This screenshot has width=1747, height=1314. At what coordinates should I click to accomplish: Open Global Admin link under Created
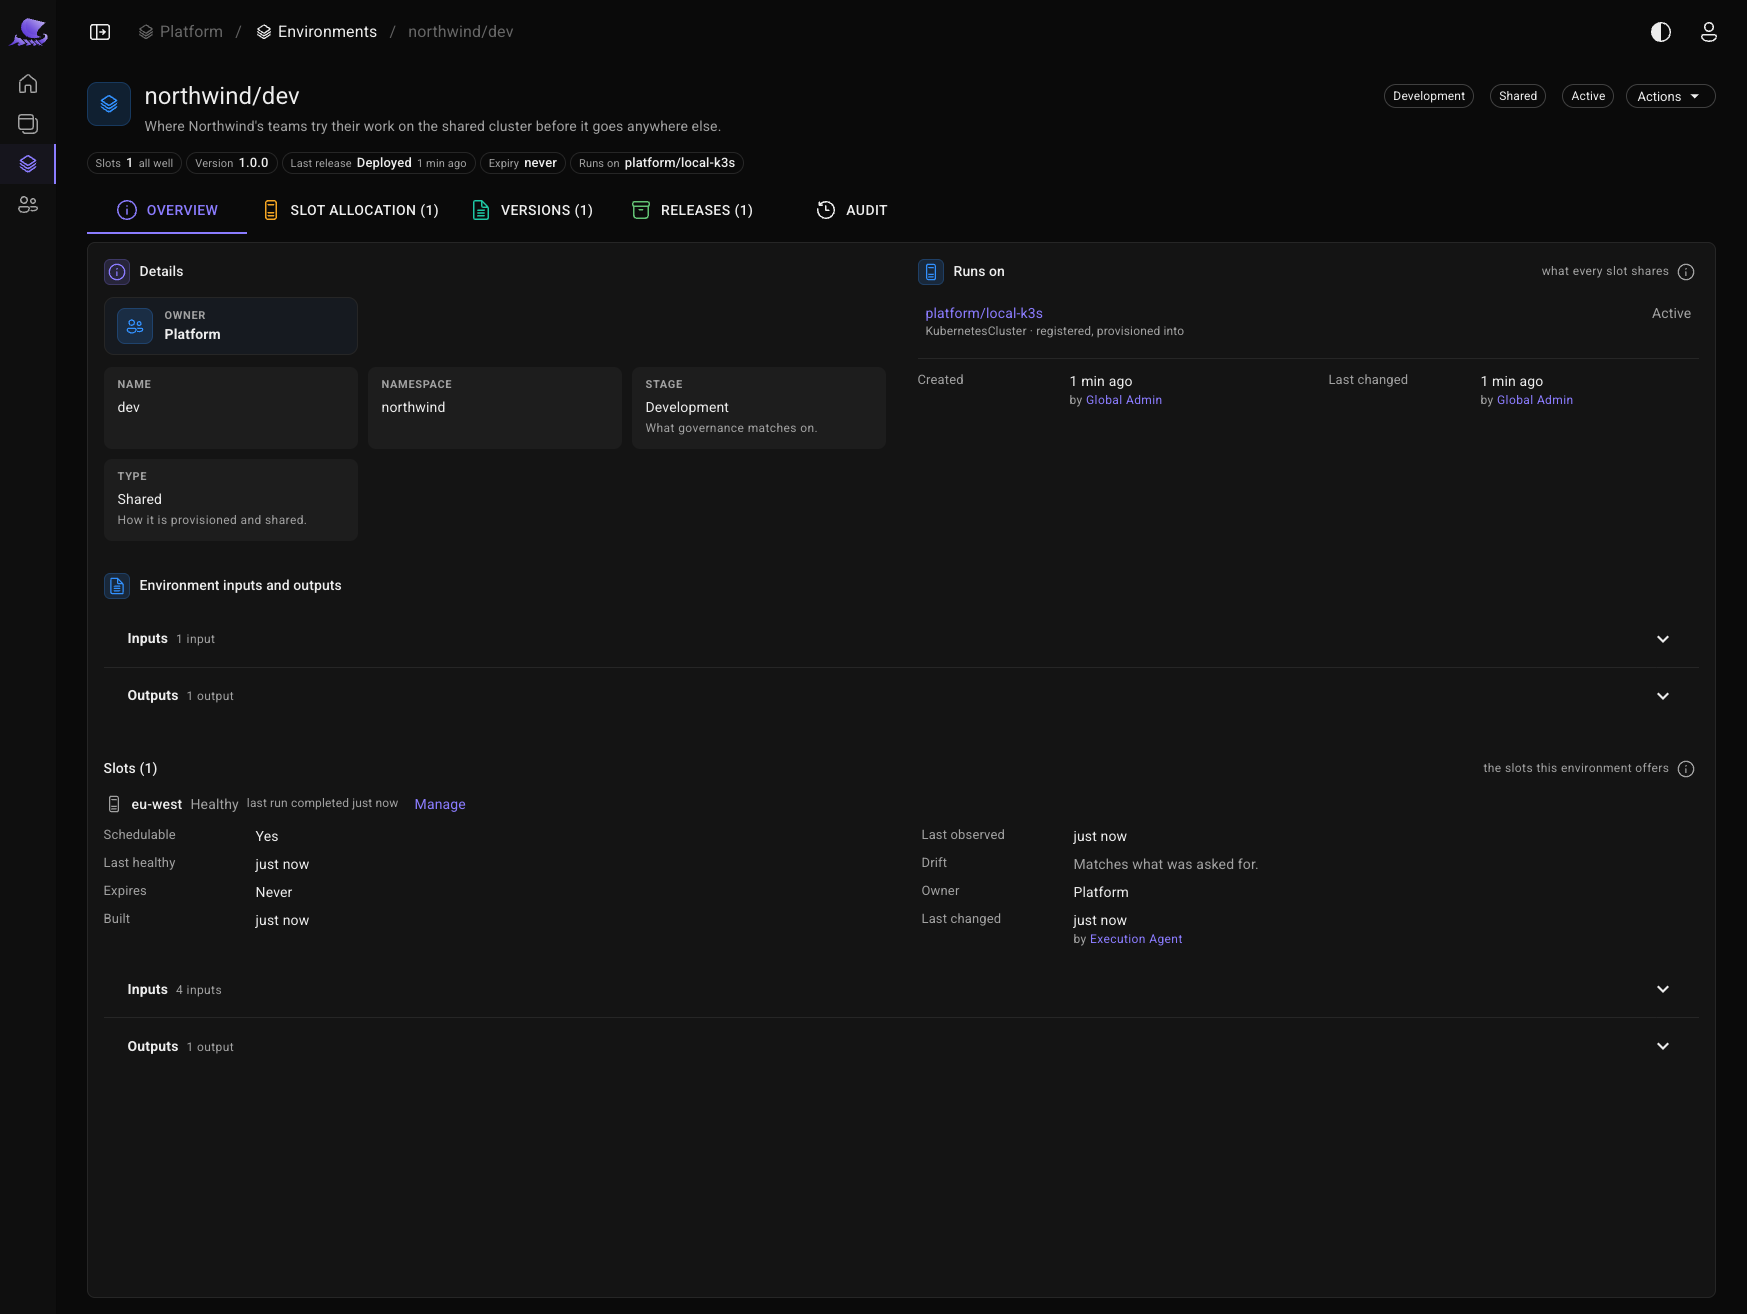tap(1124, 400)
